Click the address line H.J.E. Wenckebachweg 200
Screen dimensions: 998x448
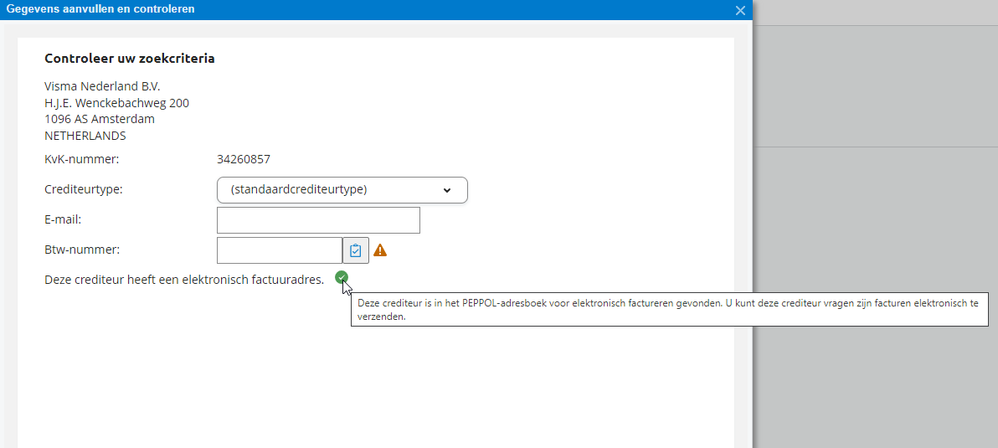coord(116,103)
